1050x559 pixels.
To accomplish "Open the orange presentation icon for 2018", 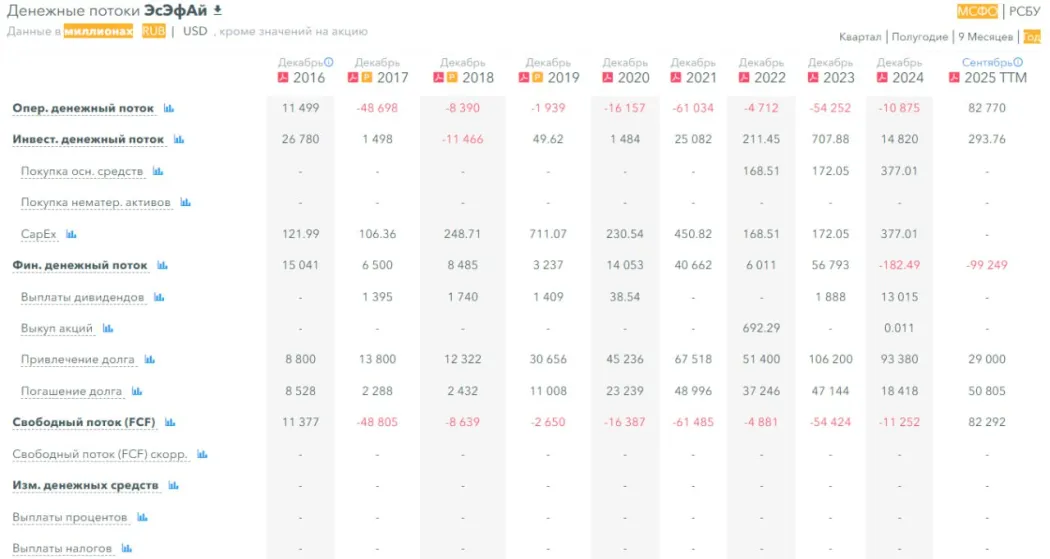I will coord(452,78).
